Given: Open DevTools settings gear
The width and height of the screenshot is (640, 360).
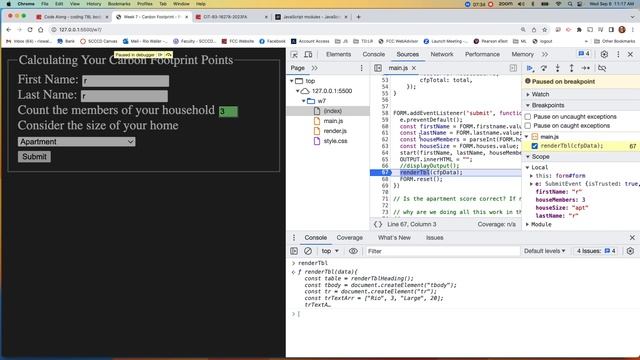Looking at the screenshot, I should tap(604, 54).
